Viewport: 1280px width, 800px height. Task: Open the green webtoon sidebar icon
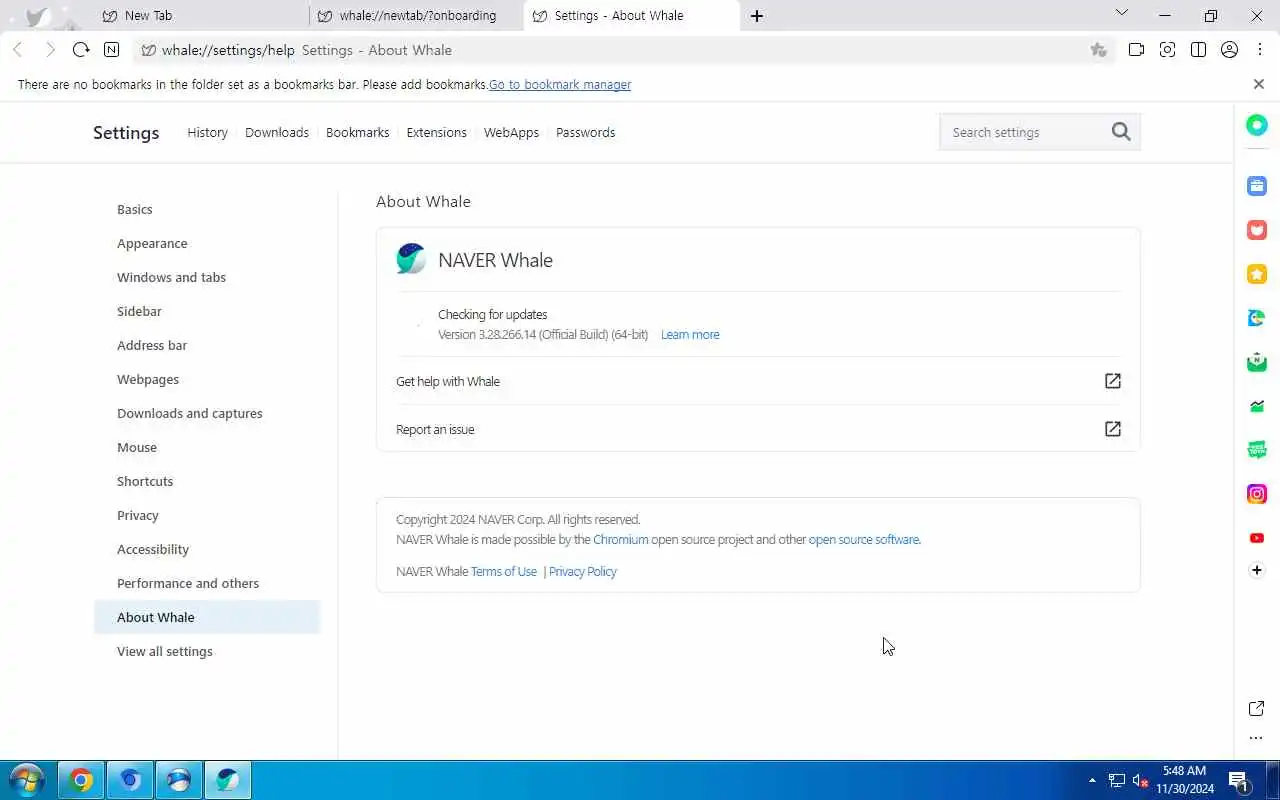(x=1257, y=450)
